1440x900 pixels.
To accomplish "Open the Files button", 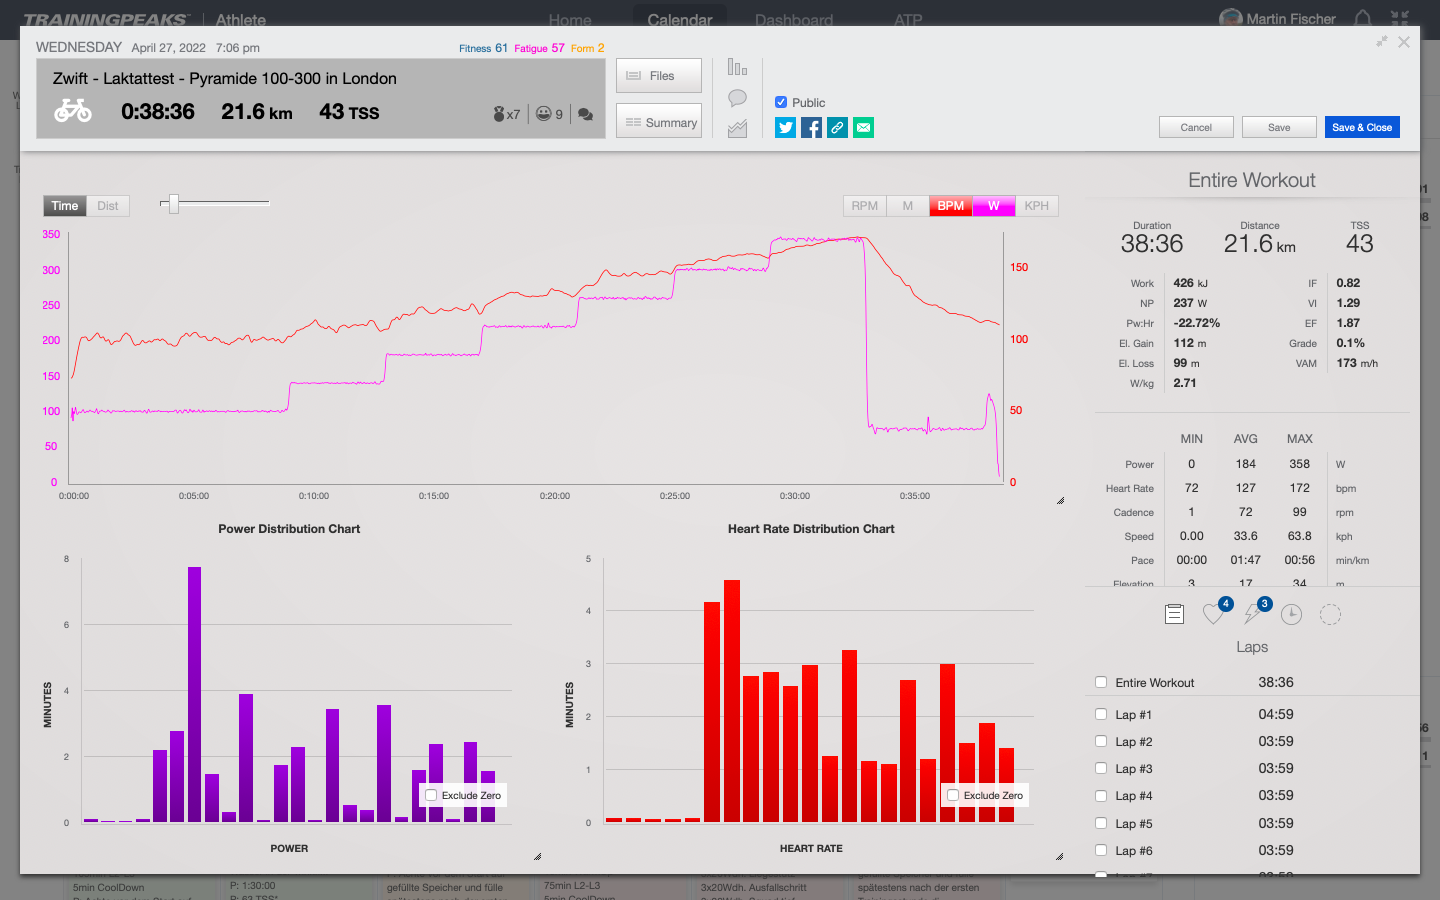I will click(658, 76).
